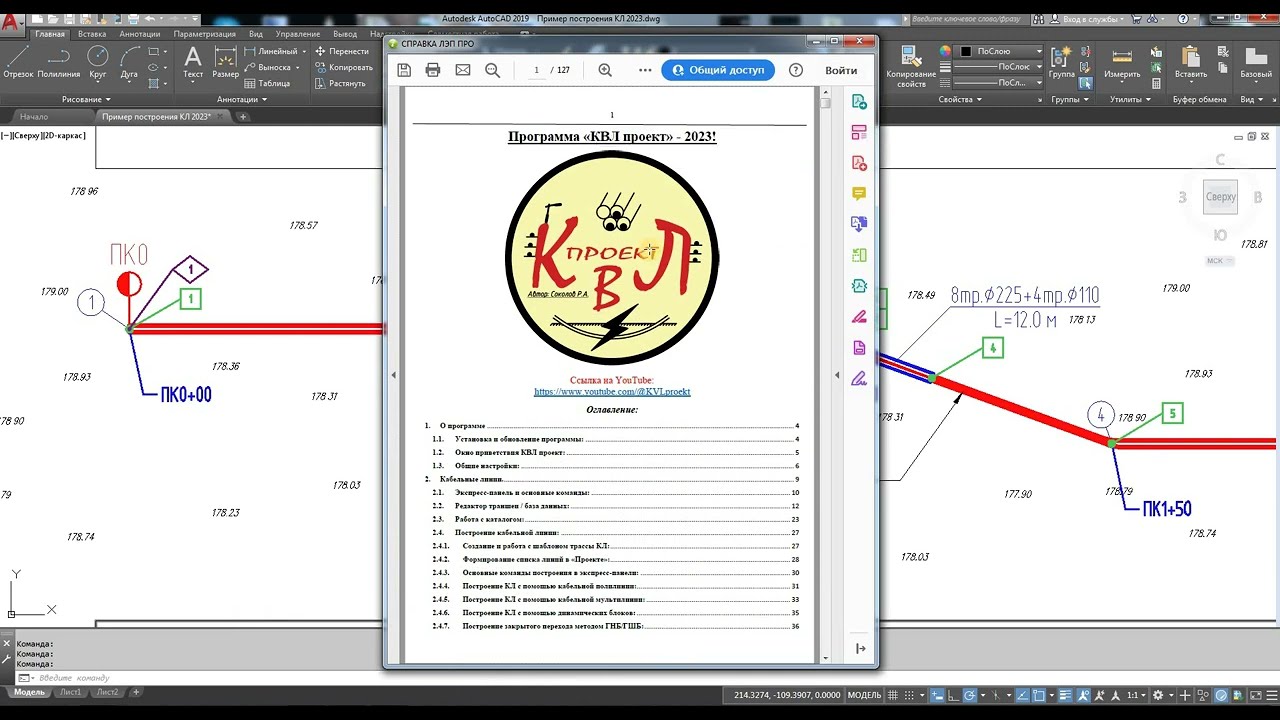
Task: Click the МОДЕЛЬ status bar button
Action: (864, 695)
